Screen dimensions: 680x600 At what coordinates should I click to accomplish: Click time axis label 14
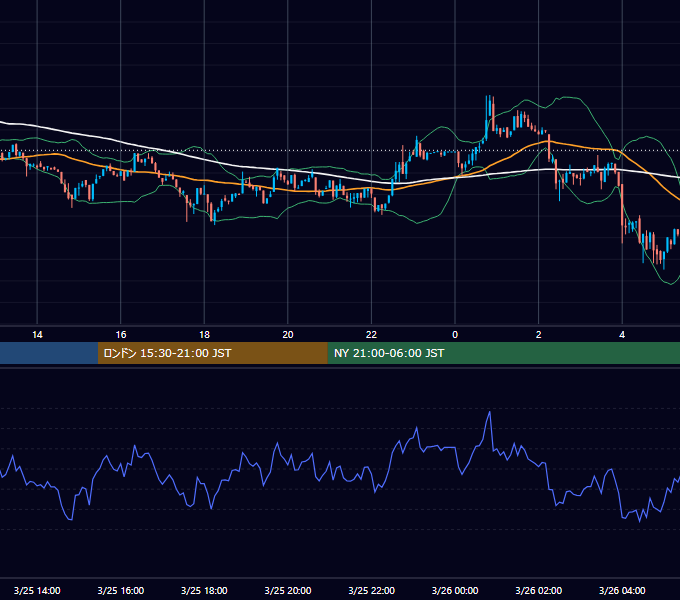tap(37, 335)
